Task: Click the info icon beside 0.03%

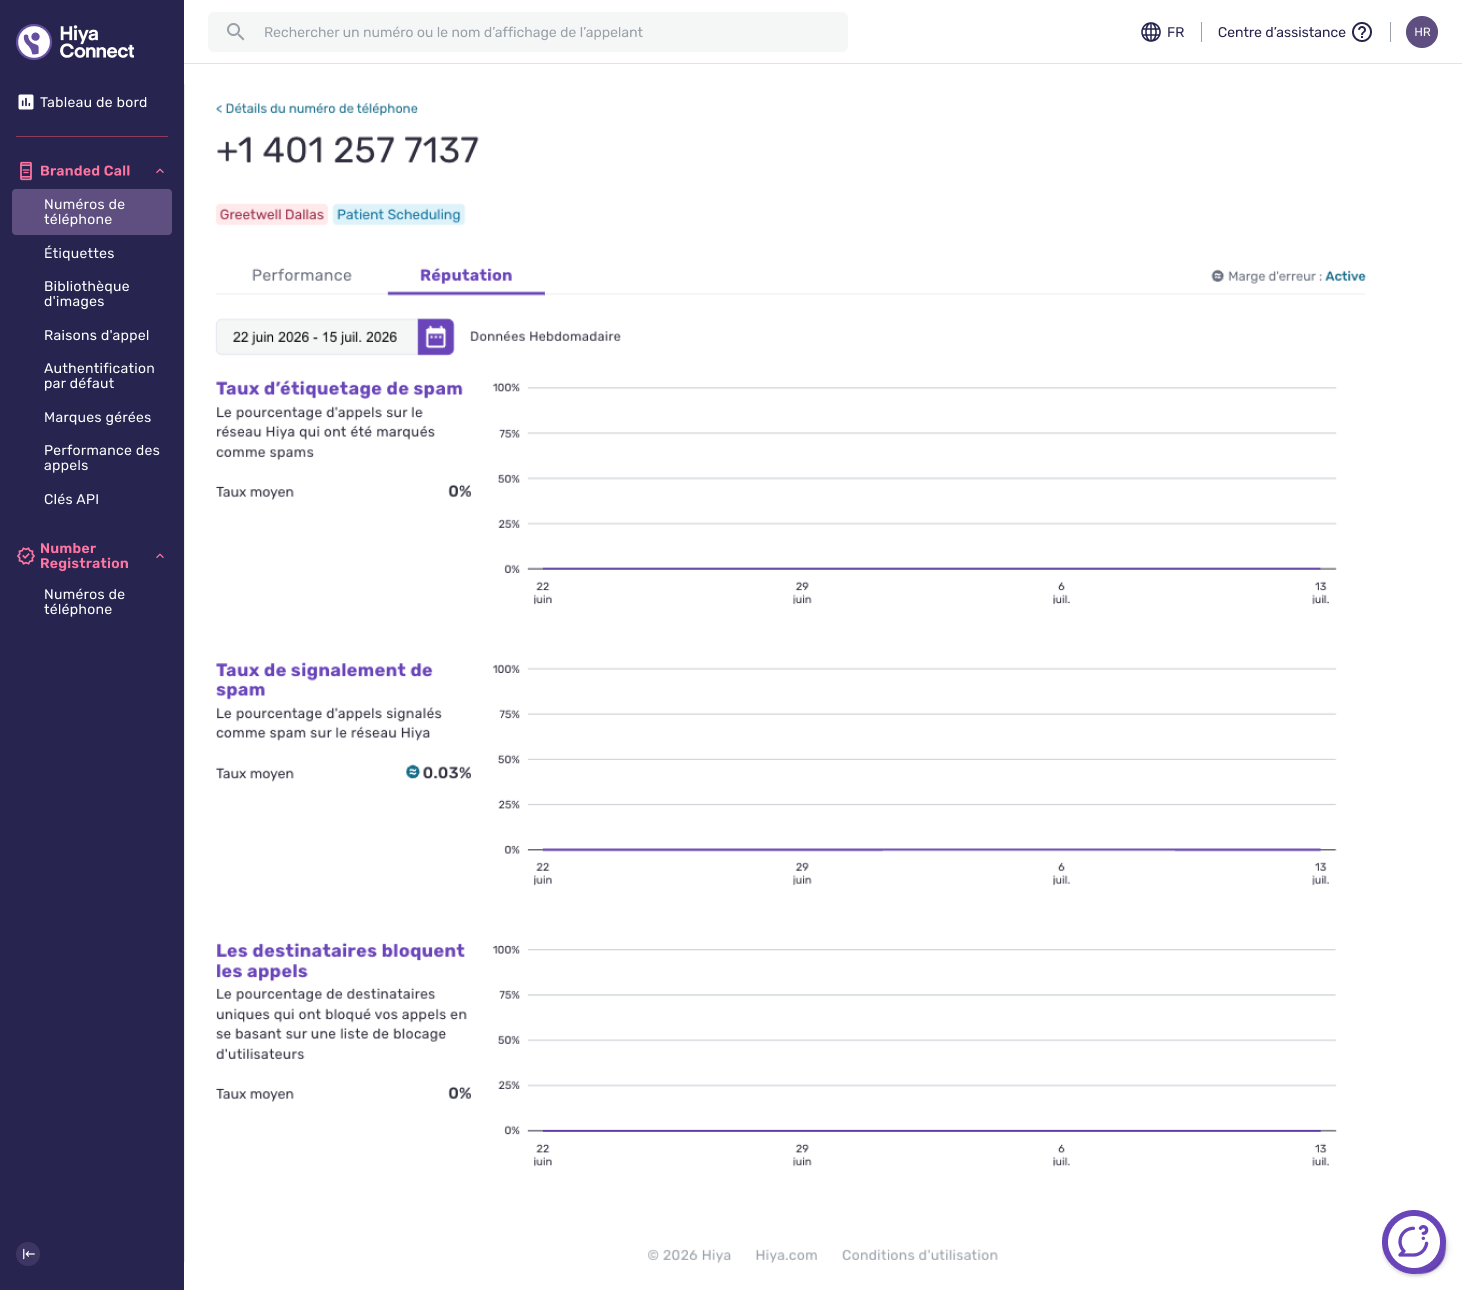Action: pos(412,772)
